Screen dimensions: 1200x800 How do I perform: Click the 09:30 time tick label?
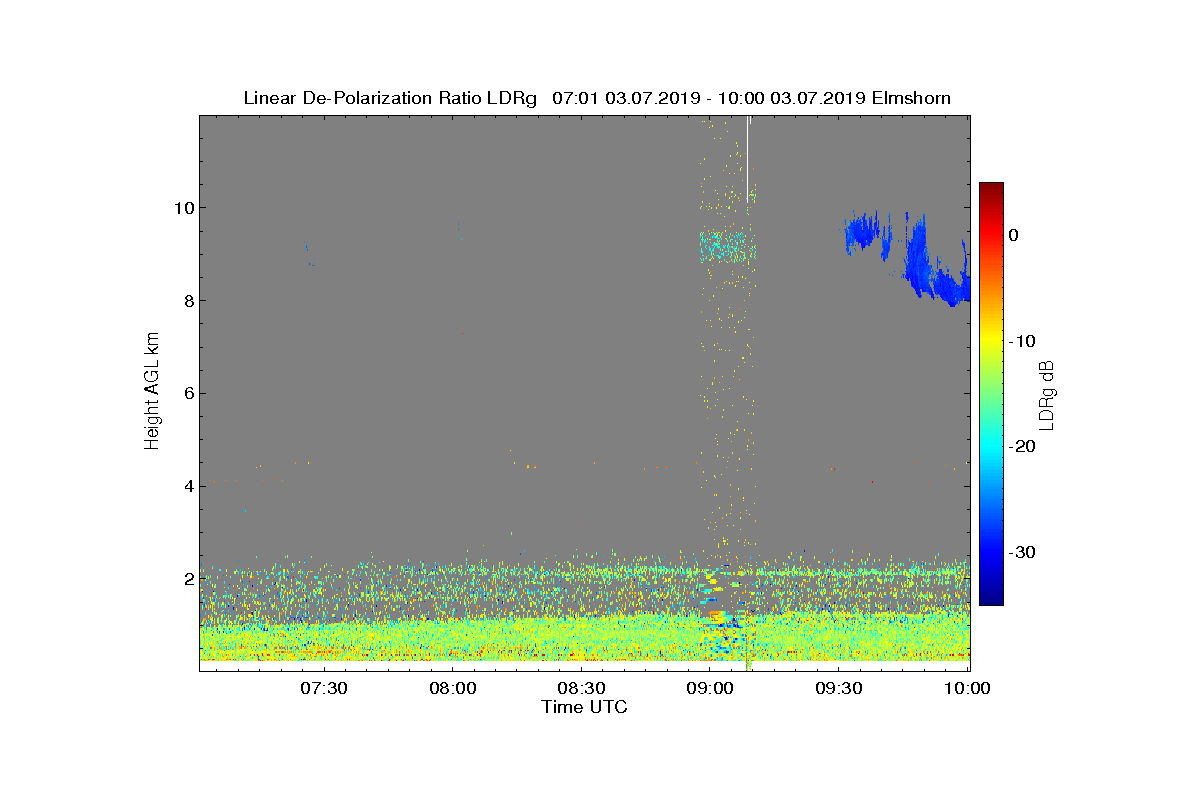pyautogui.click(x=839, y=688)
